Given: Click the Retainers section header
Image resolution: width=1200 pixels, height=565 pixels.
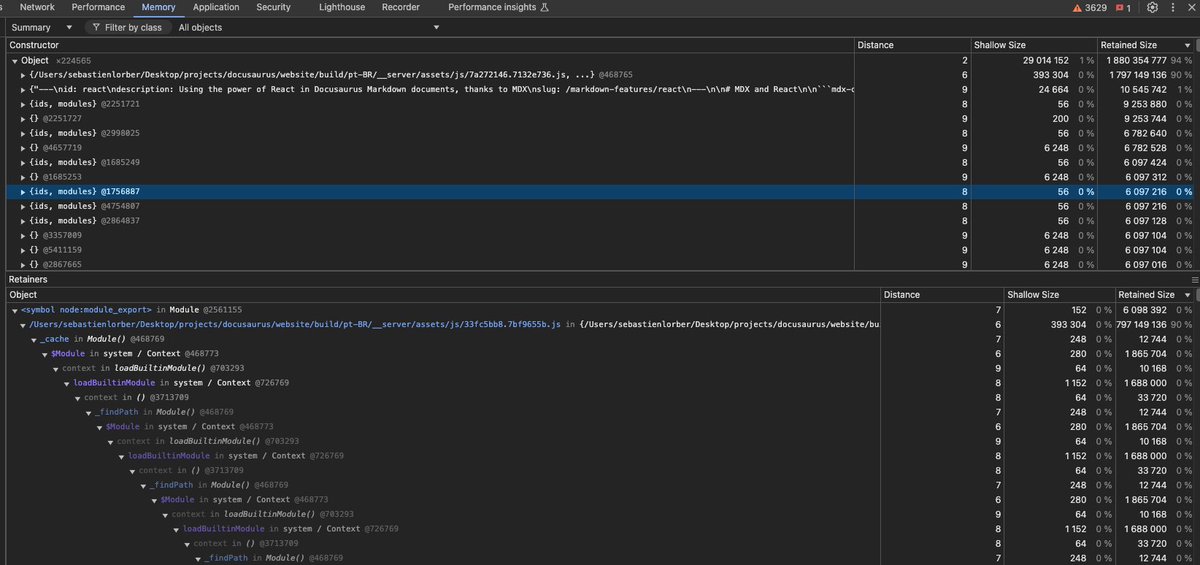Looking at the screenshot, I should click(30, 280).
